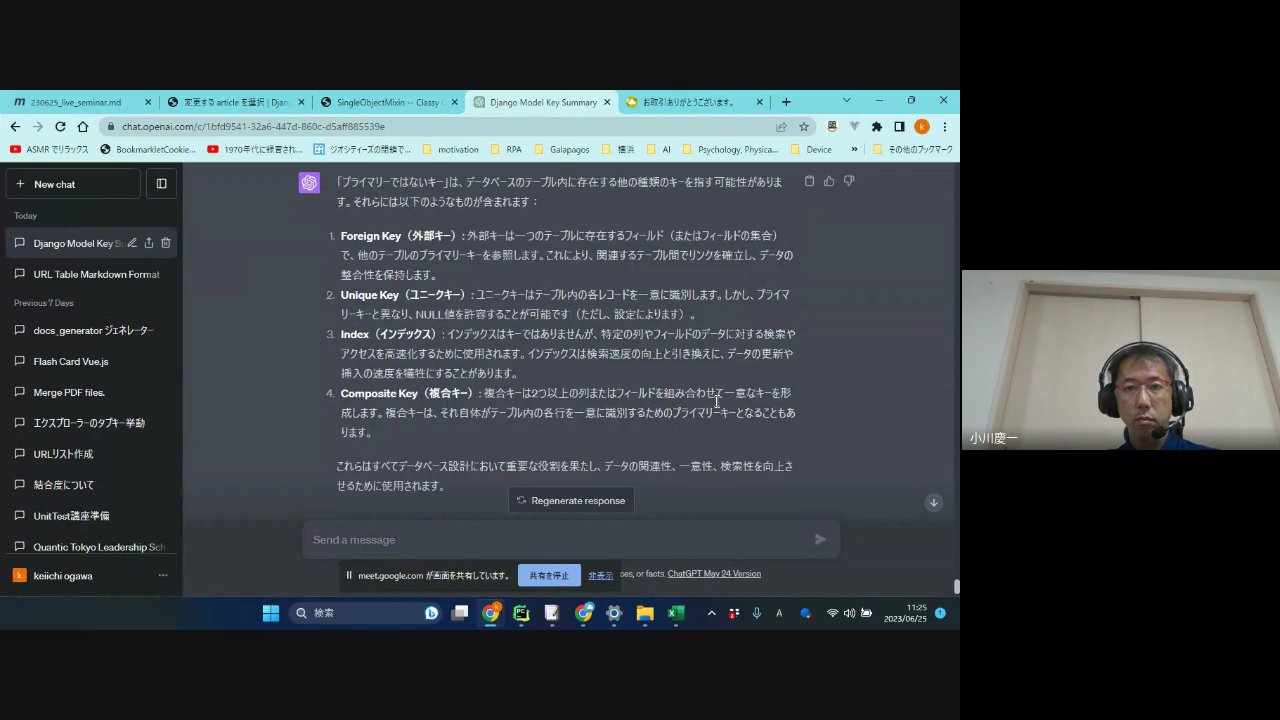Switch to SingleObjectMixin Classy tab
Viewport: 1280px width, 720px height.
[388, 102]
